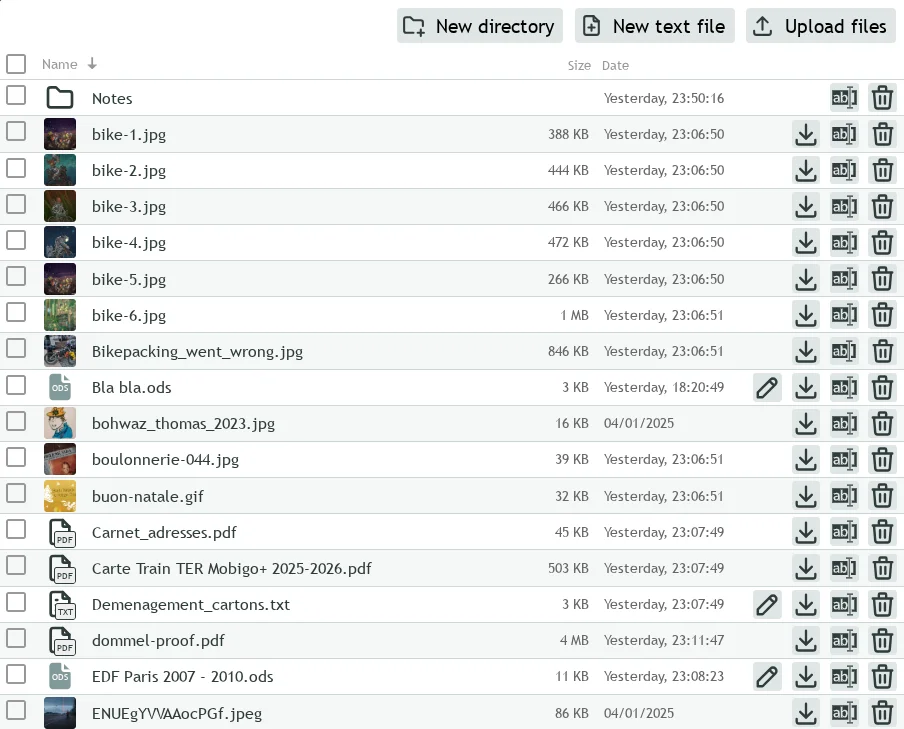Delete Carte Train TER Mobigo+ pdf
This screenshot has height=729, width=904.
883,569
